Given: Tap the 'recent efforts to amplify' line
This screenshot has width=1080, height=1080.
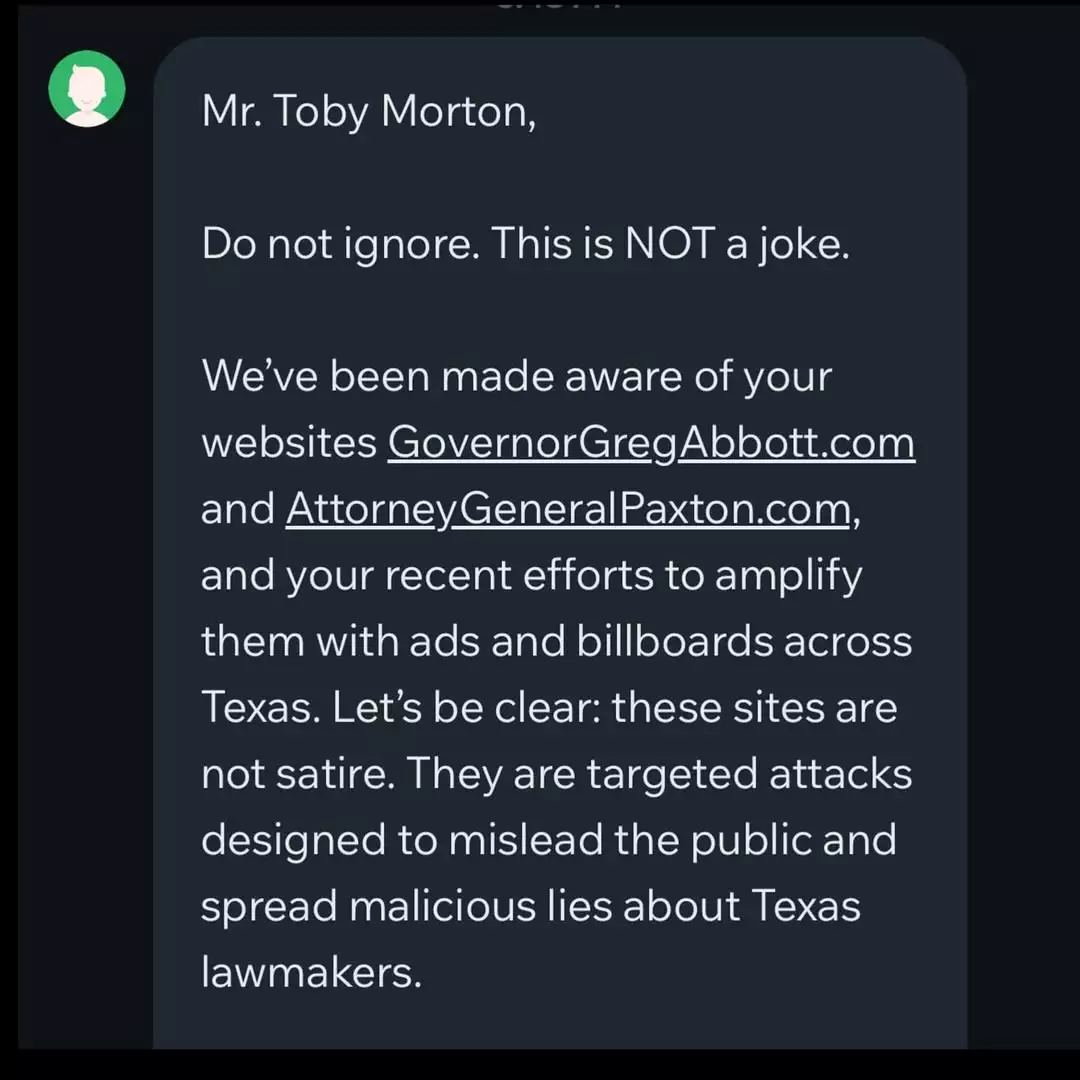Looking at the screenshot, I should pos(531,575).
